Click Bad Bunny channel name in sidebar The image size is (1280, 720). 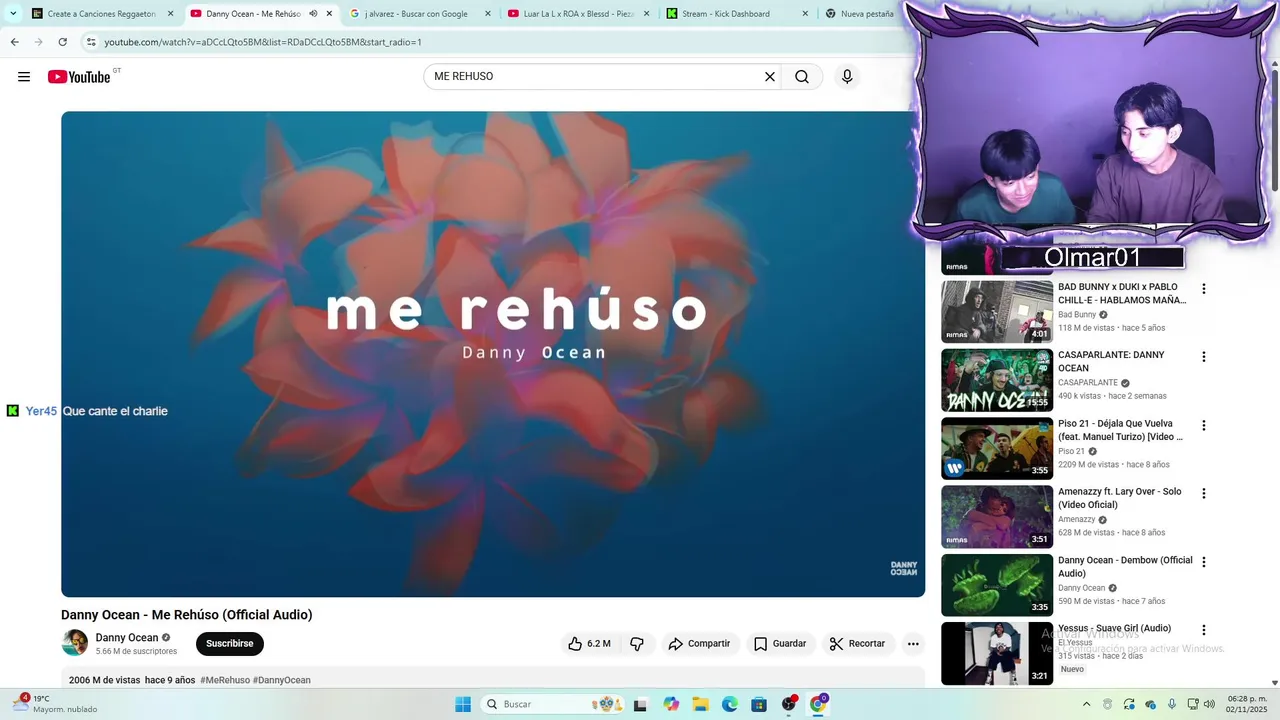[x=1077, y=315]
